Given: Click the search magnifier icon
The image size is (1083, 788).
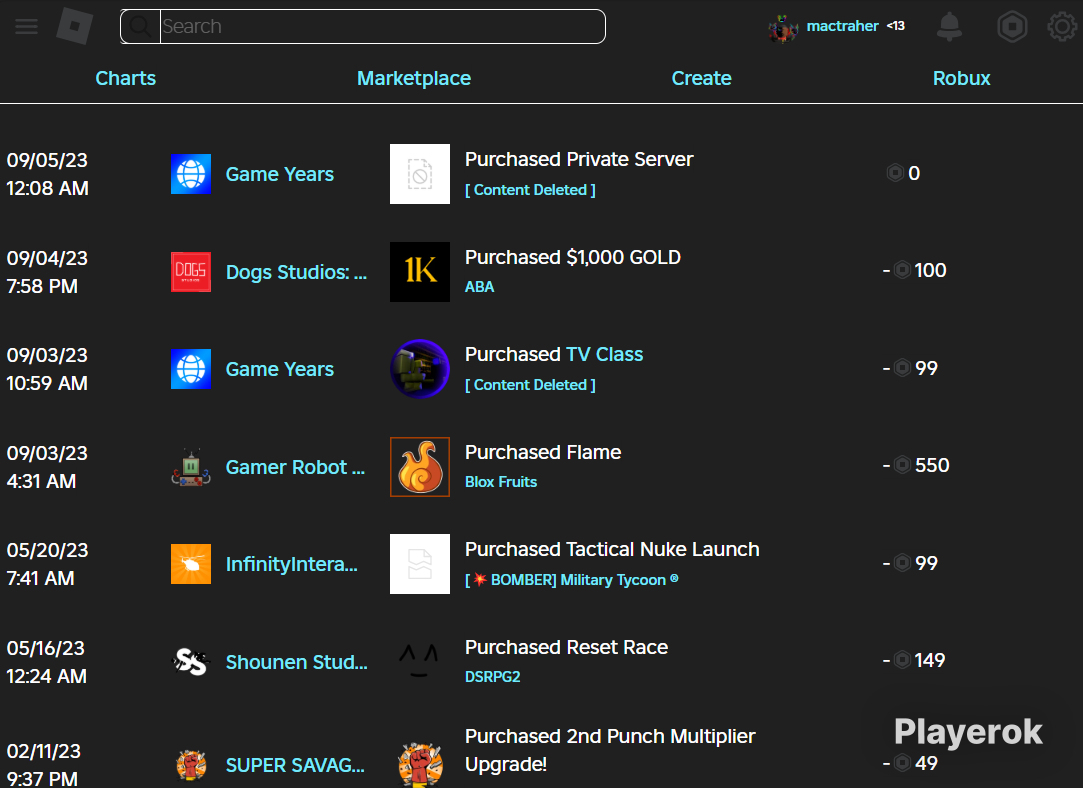Looking at the screenshot, I should (x=140, y=26).
